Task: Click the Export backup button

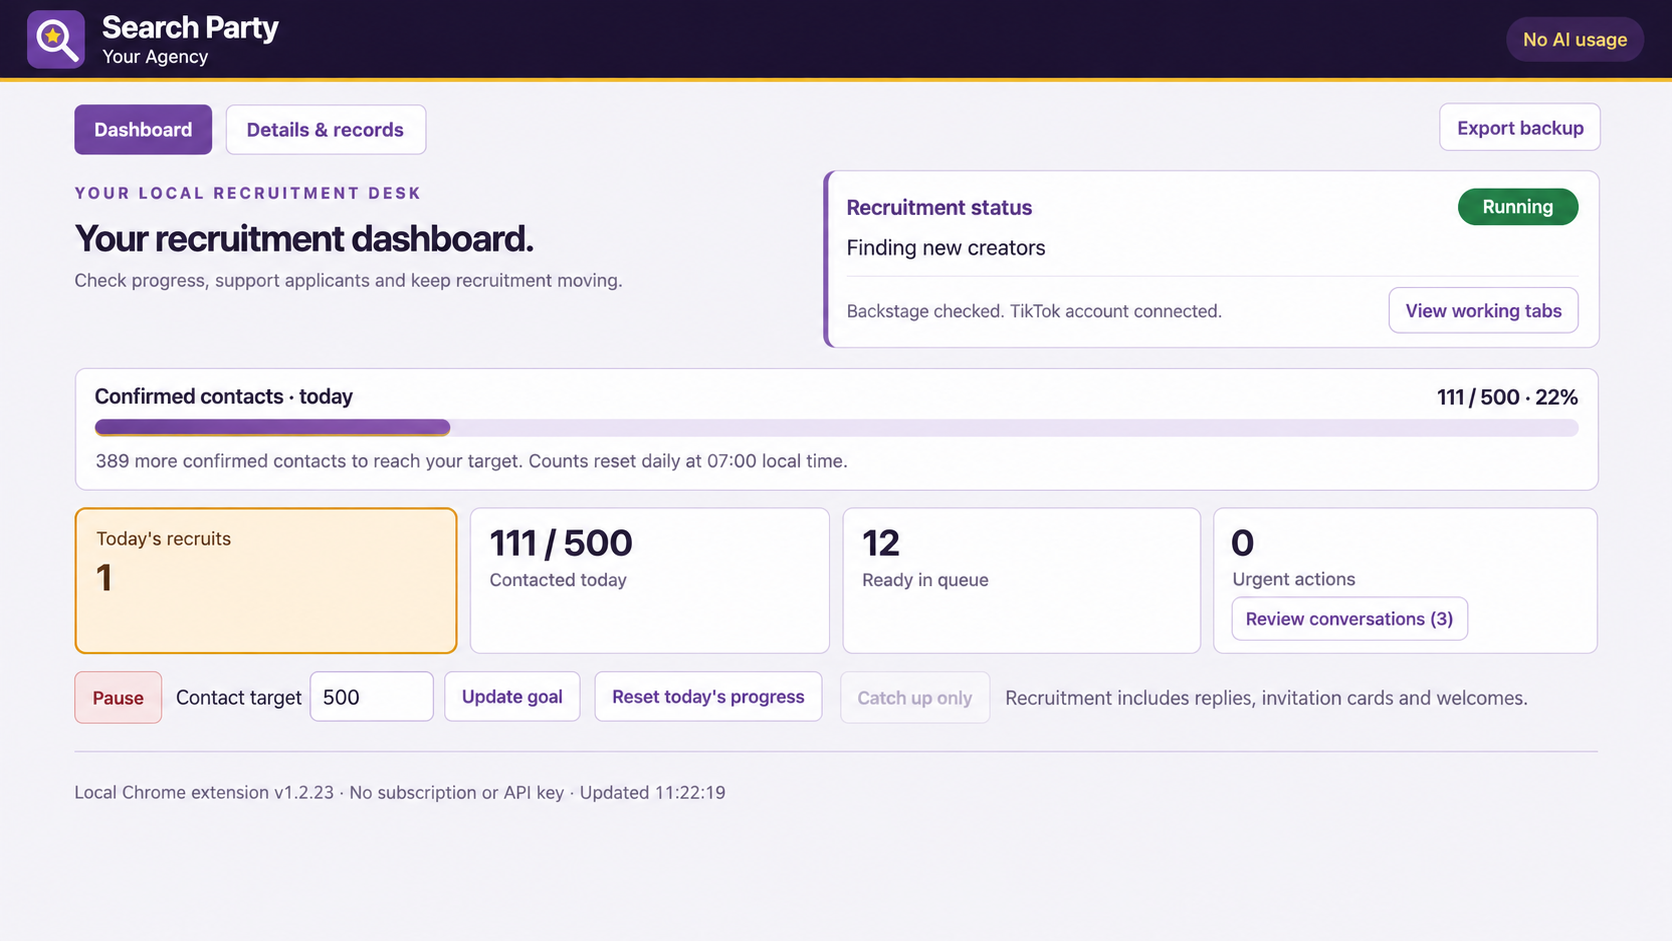Action: 1519,127
